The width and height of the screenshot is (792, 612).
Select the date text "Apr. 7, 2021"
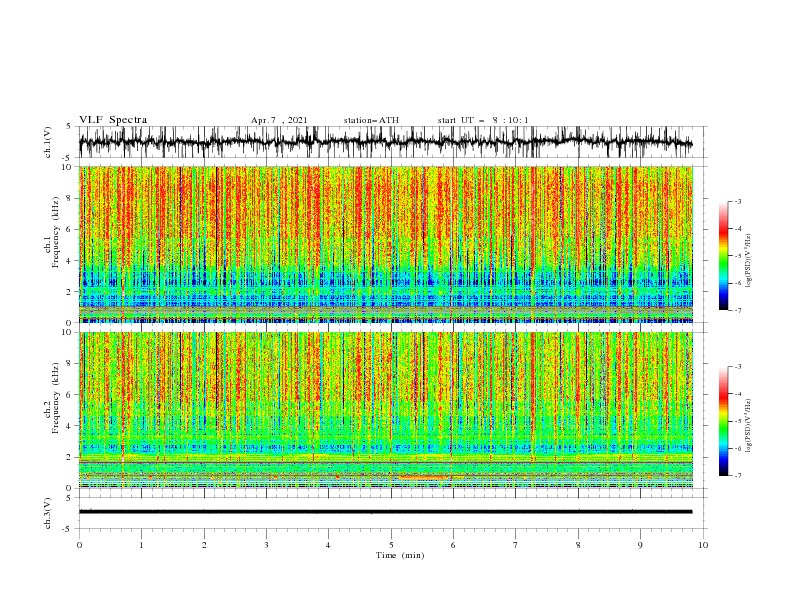(x=279, y=120)
